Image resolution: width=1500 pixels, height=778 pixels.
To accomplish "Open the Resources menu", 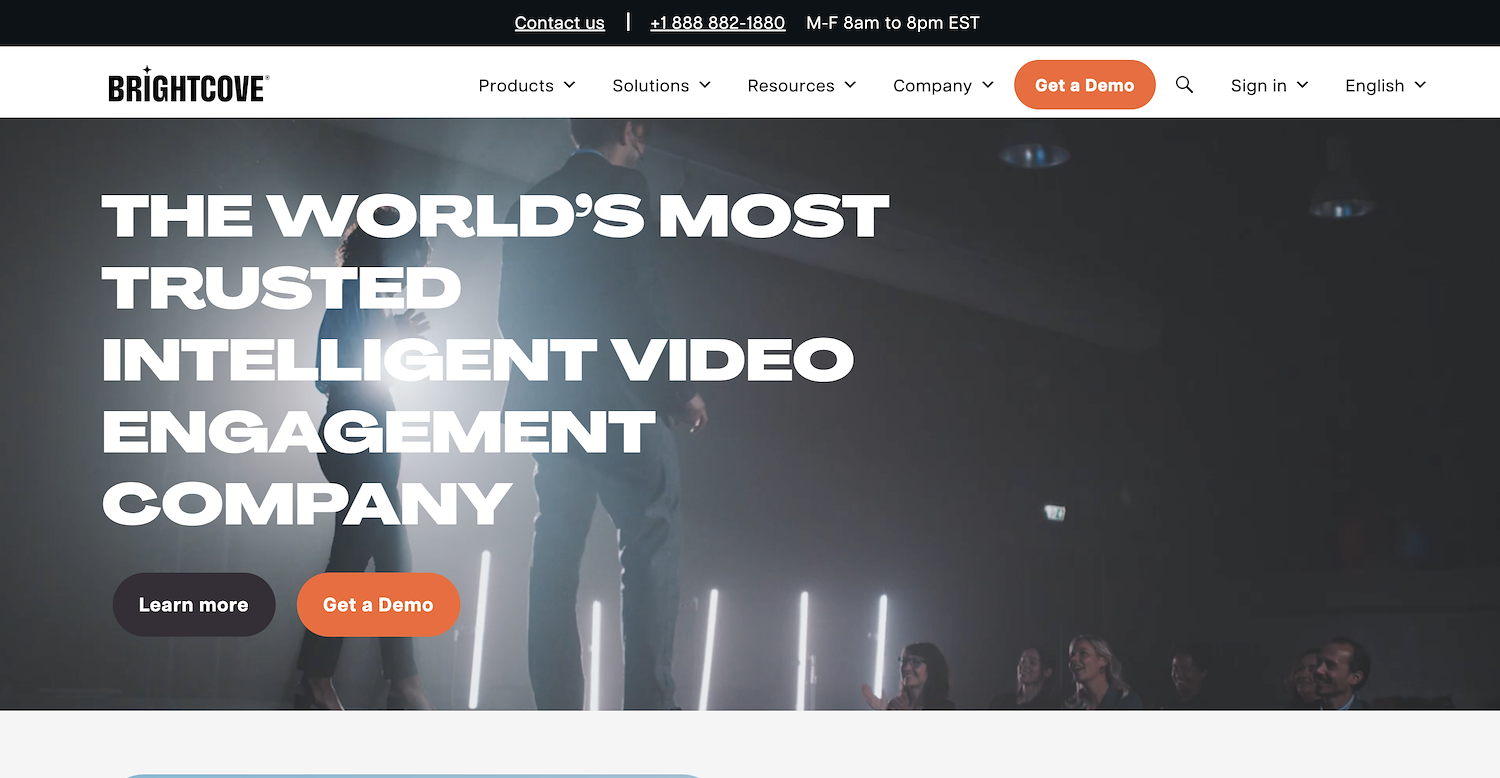I will (x=802, y=86).
